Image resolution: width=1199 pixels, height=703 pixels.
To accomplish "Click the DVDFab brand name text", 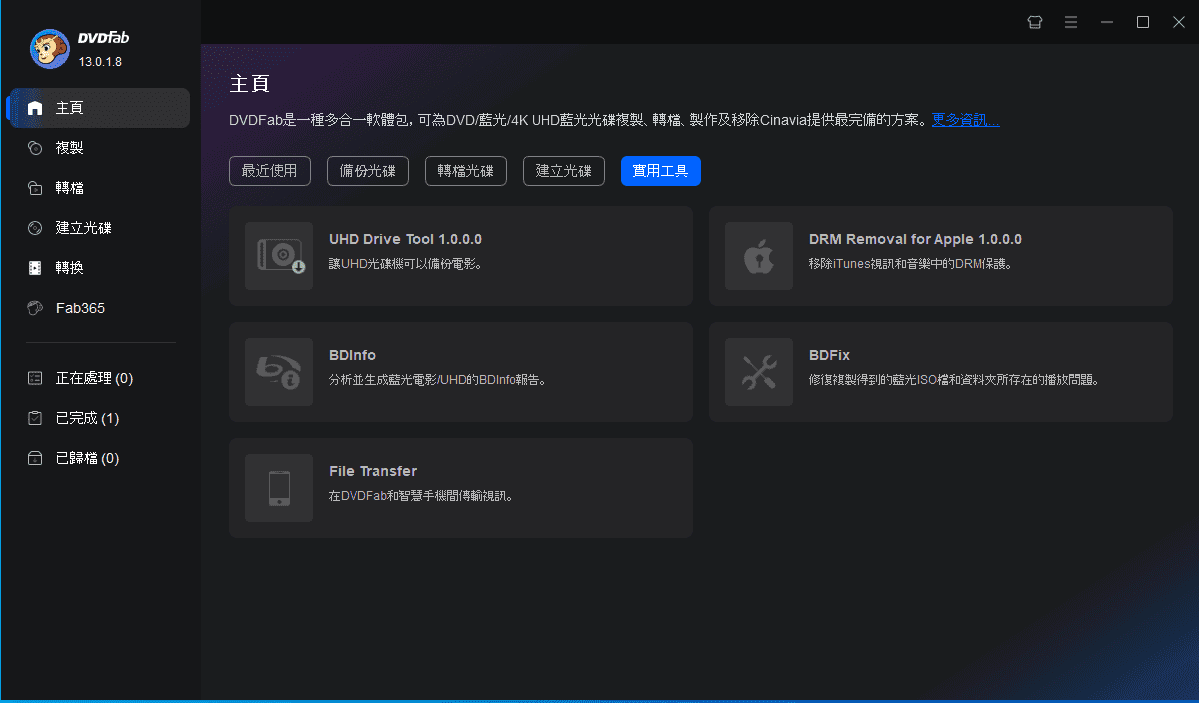I will click(103, 37).
